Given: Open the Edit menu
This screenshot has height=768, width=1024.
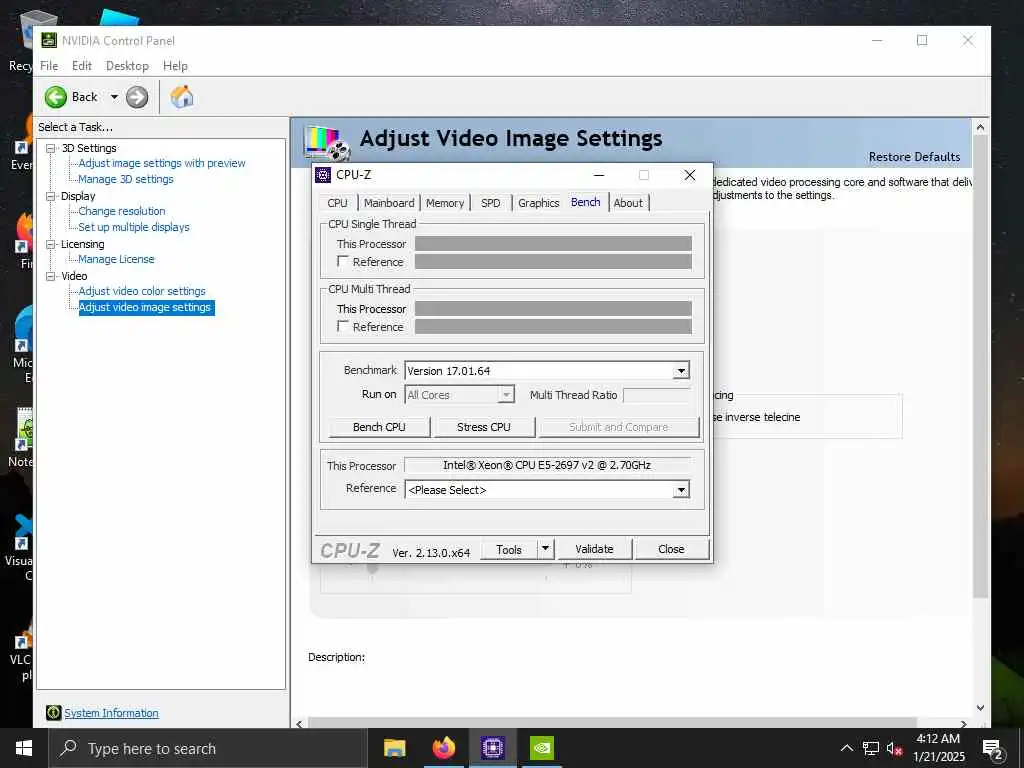Looking at the screenshot, I should [82, 66].
